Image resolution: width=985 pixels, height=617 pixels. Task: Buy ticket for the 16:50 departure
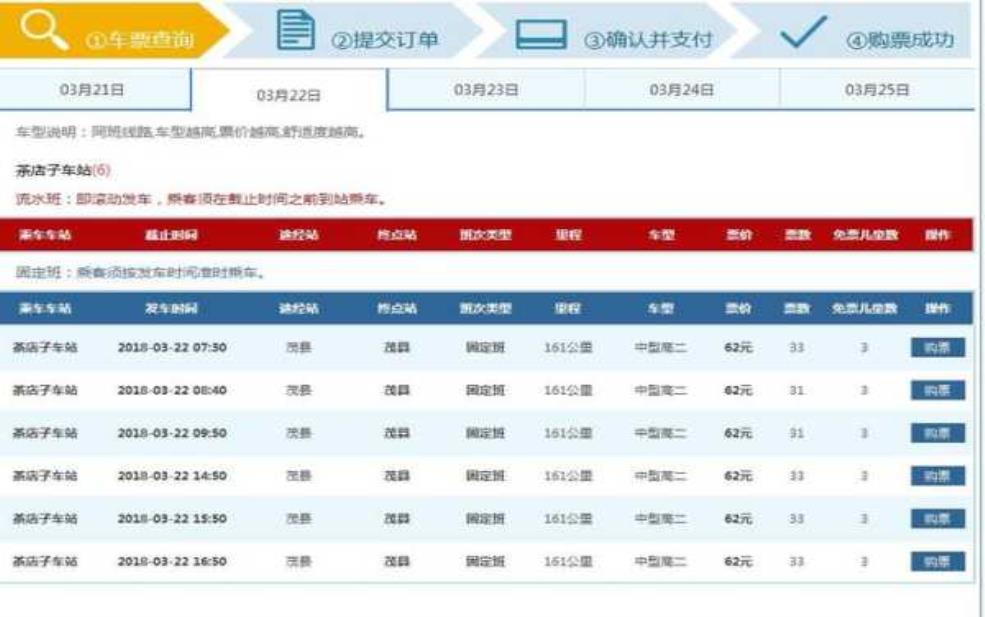coord(938,561)
